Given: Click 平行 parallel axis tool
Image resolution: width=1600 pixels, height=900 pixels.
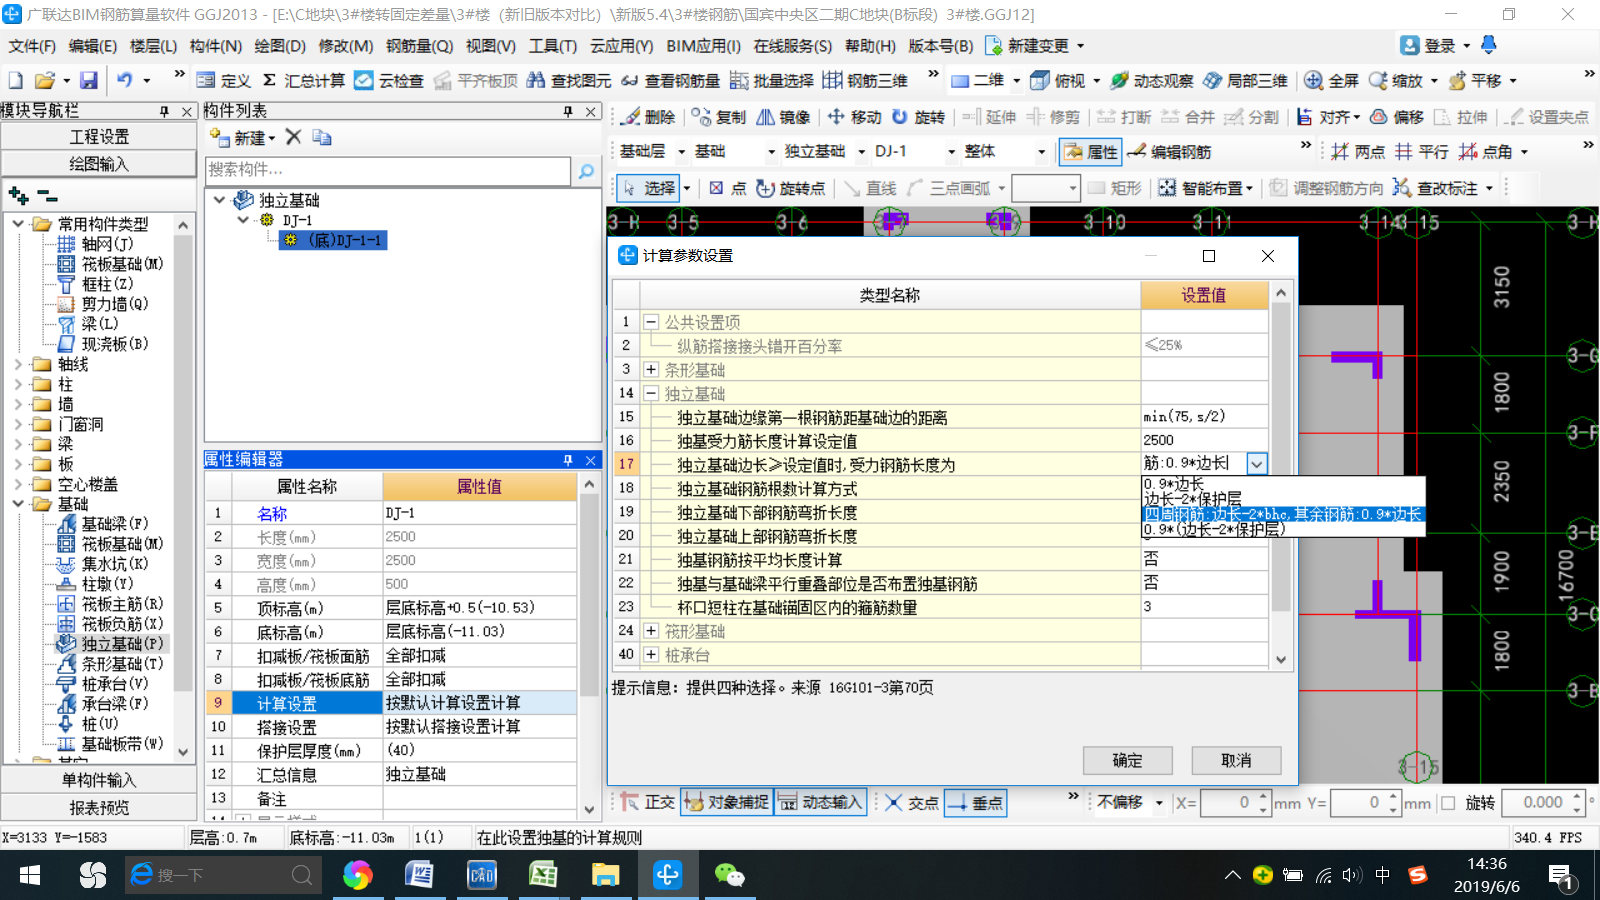Looking at the screenshot, I should point(1421,152).
